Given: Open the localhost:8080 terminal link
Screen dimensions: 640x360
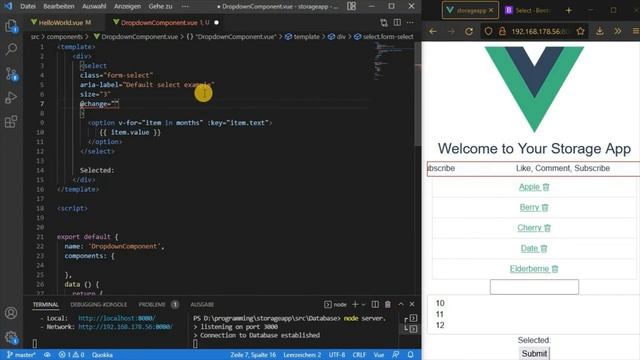Looking at the screenshot, I should tap(117, 318).
